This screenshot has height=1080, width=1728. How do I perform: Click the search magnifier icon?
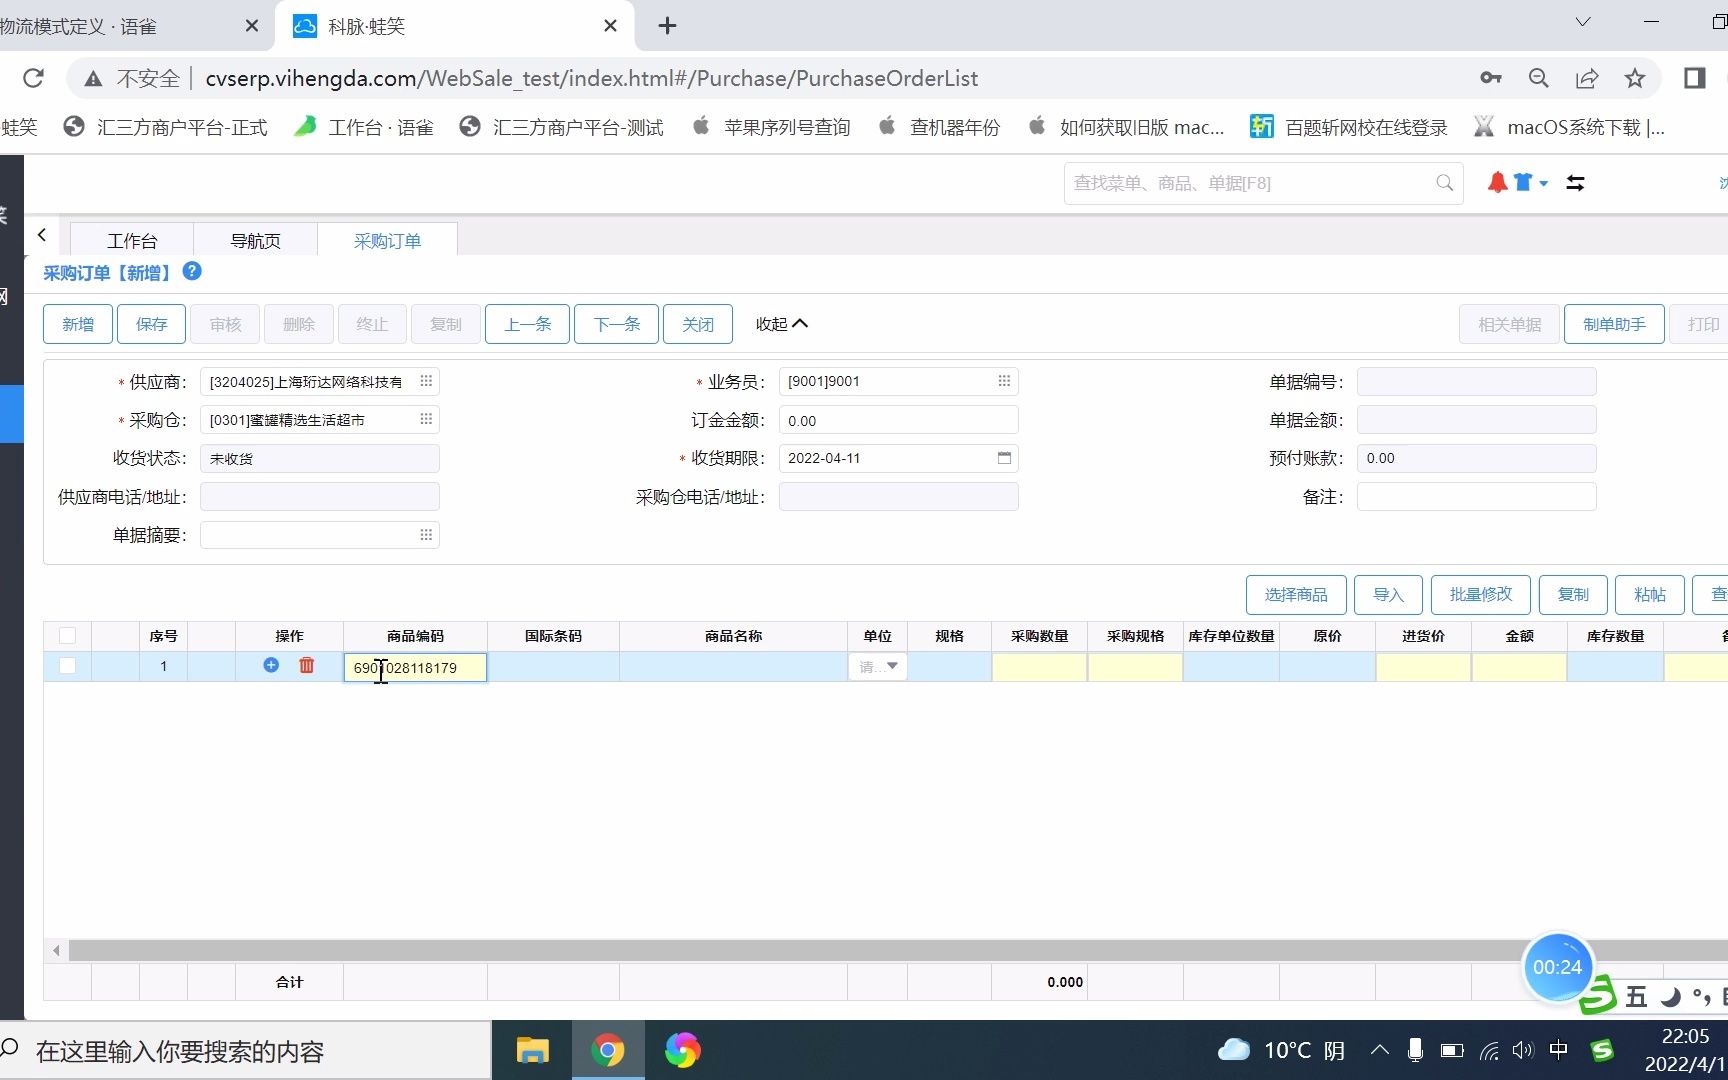tap(1444, 183)
